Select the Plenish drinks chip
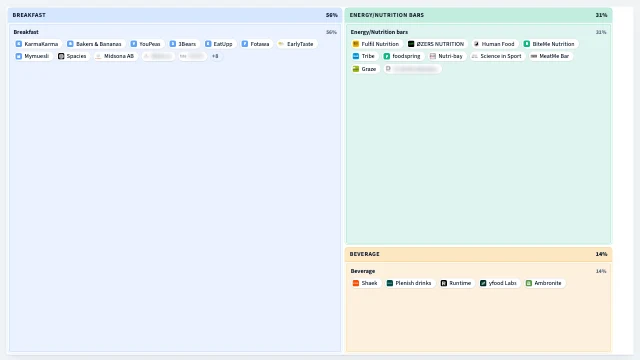 [409, 283]
